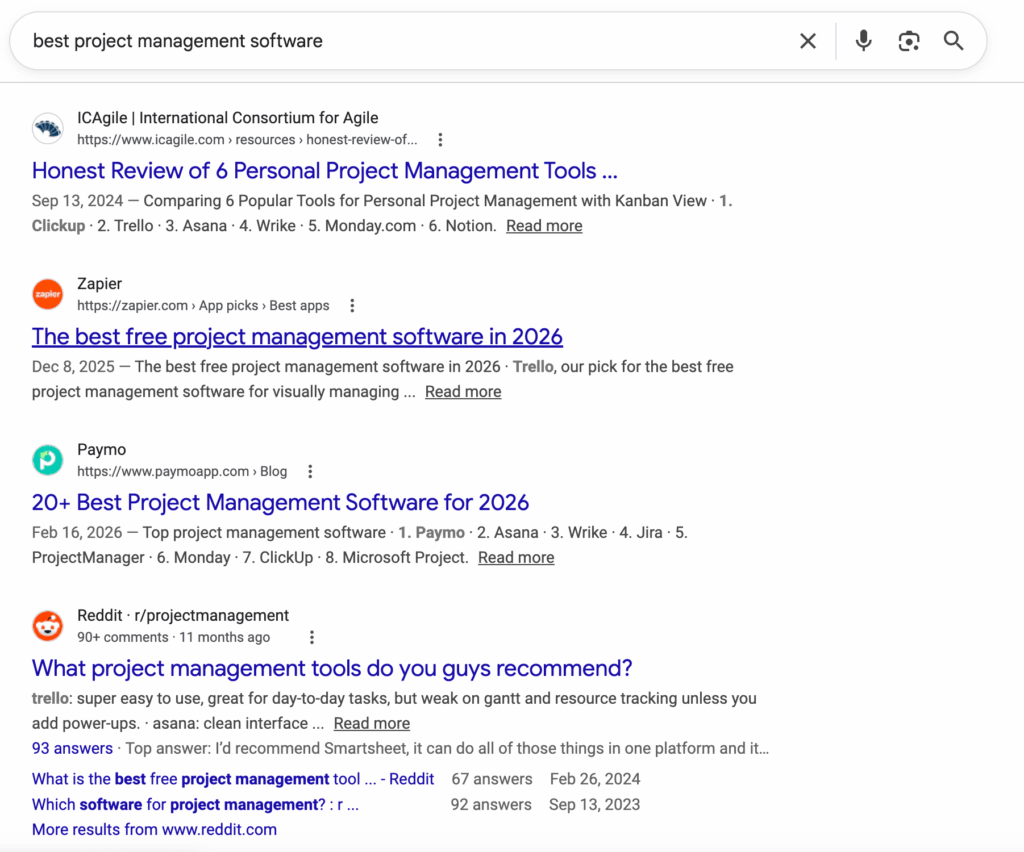Open The best free project management software in 2026
The image size is (1024, 852).
(297, 336)
